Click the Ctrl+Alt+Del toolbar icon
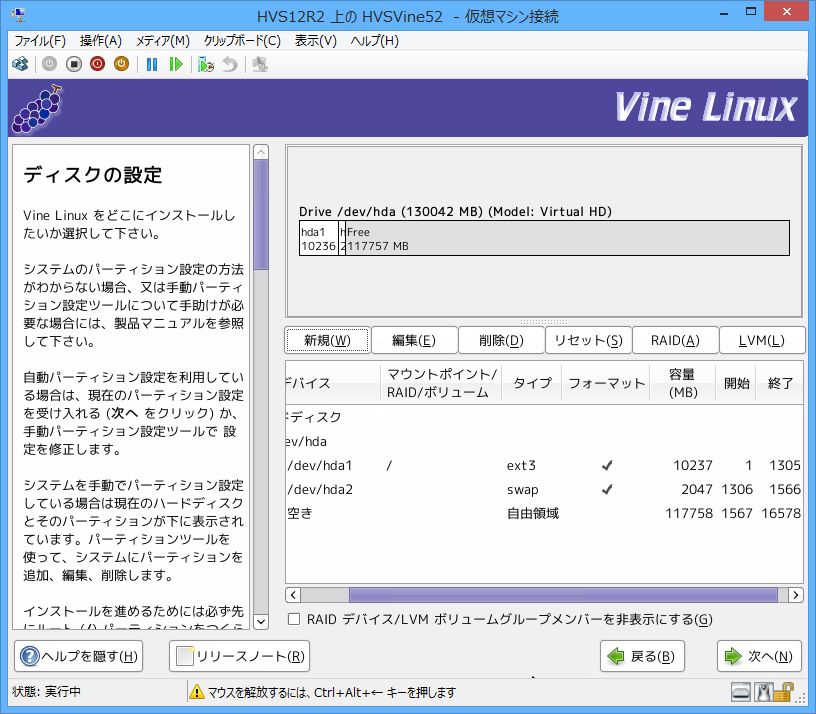 (x=20, y=64)
